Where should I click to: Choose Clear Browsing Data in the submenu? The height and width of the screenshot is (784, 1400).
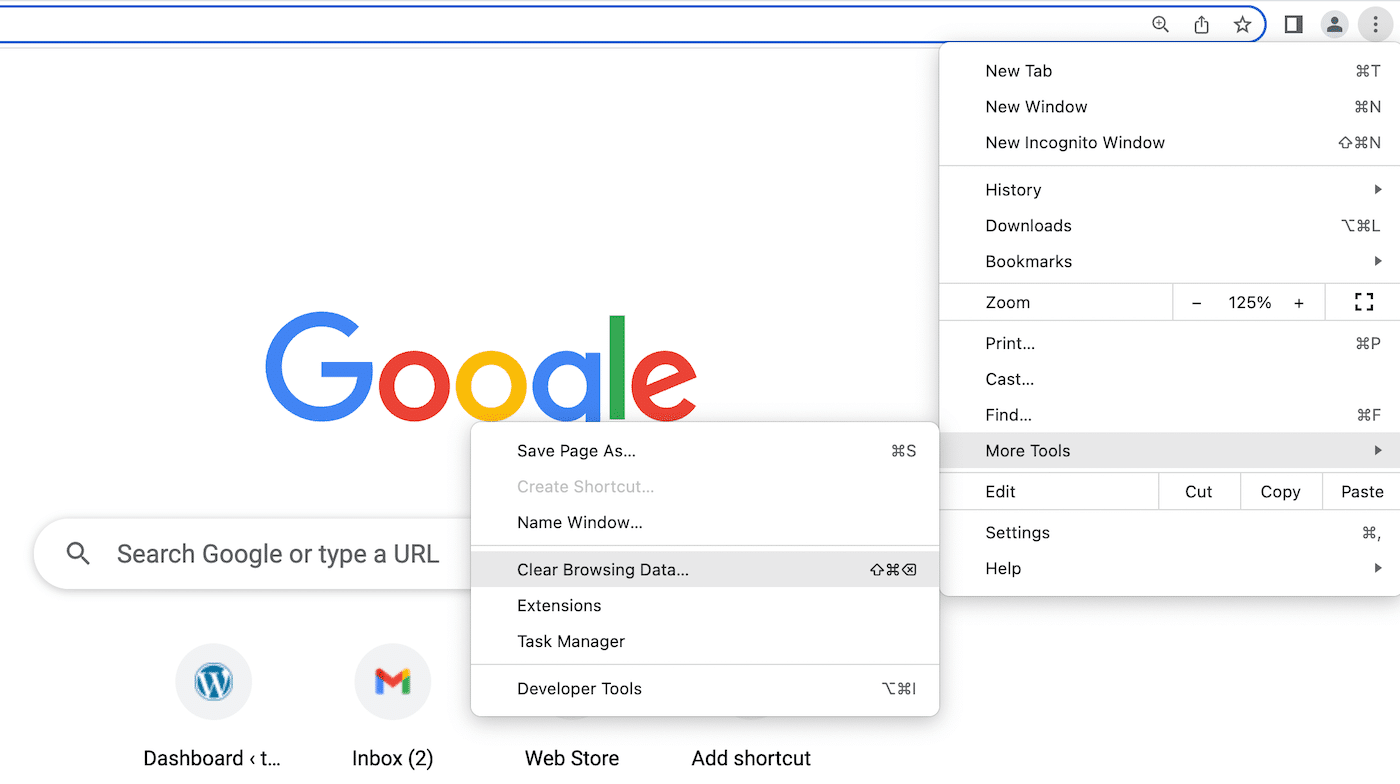click(x=602, y=569)
